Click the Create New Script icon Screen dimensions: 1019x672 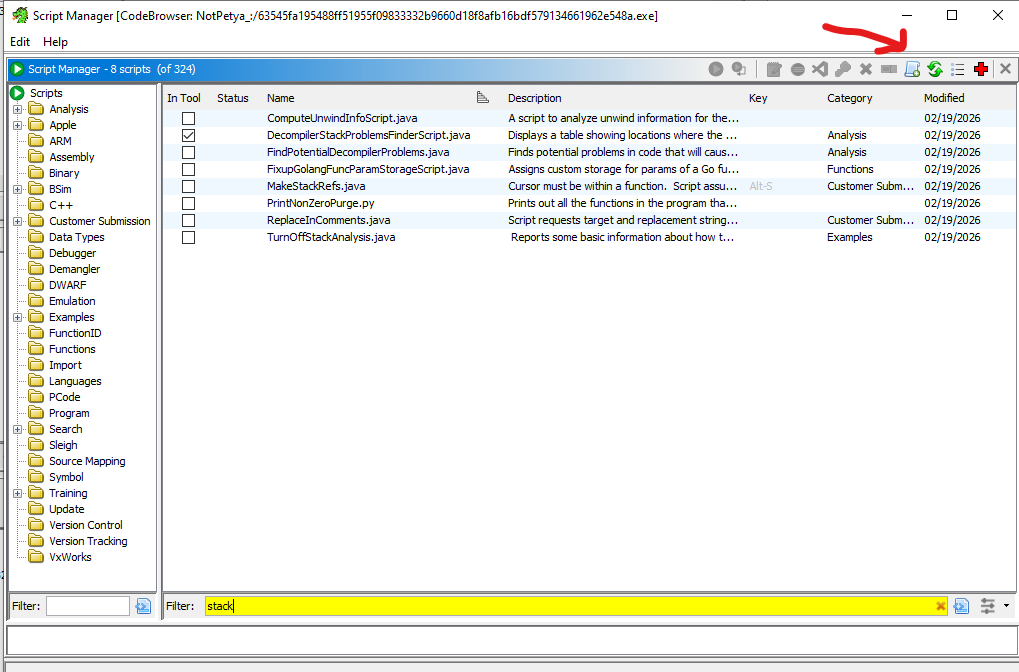(x=911, y=69)
